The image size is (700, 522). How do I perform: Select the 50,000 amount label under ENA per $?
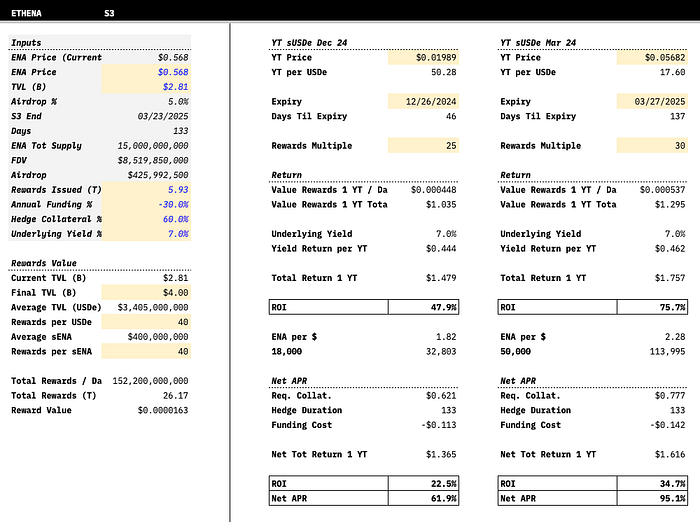click(x=516, y=351)
